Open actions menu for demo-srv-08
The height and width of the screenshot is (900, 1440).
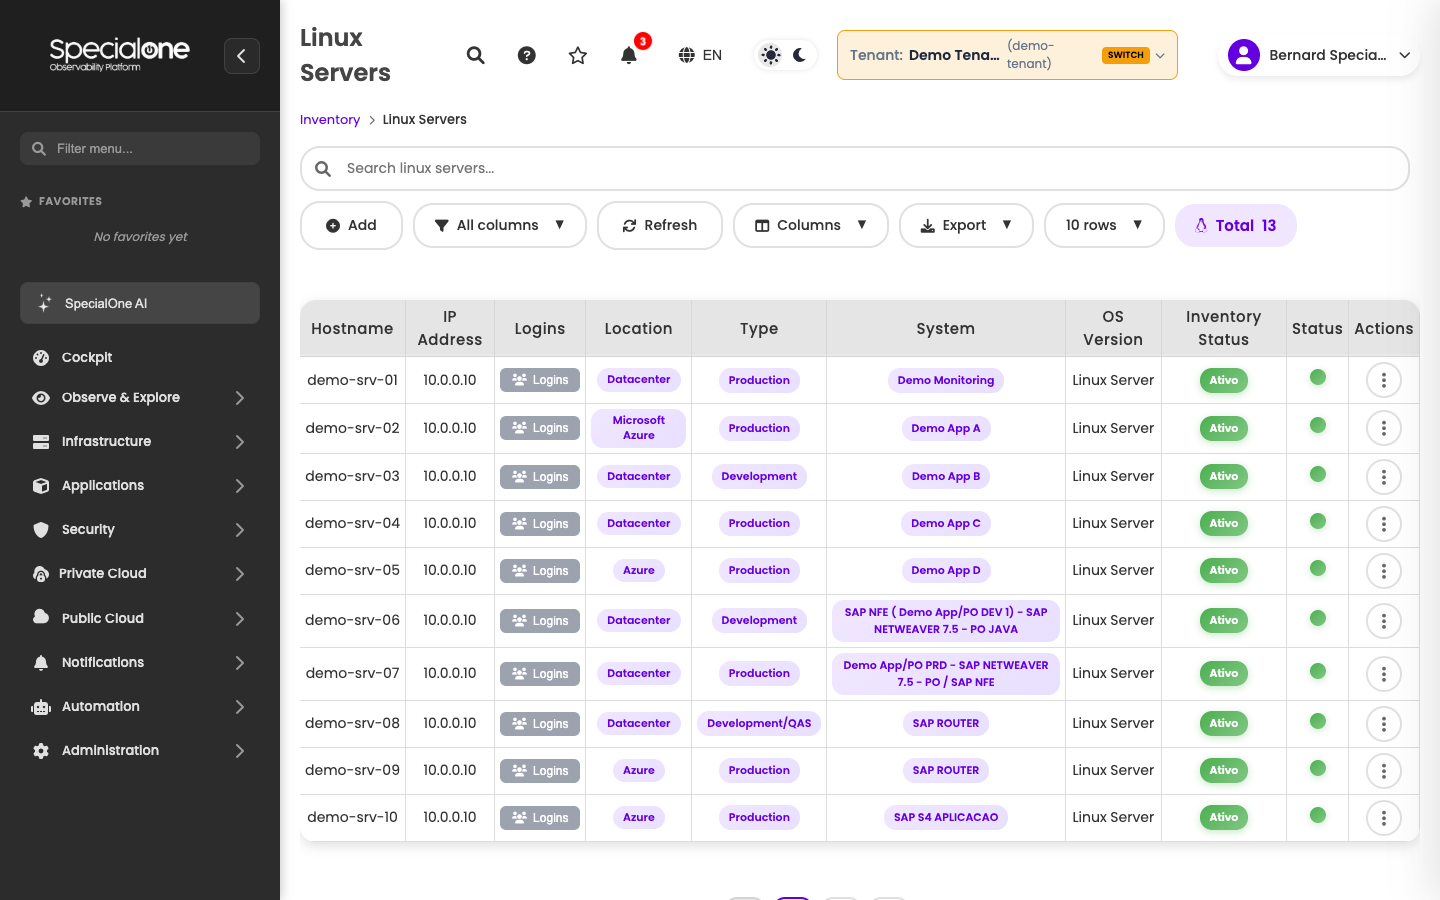tap(1384, 724)
